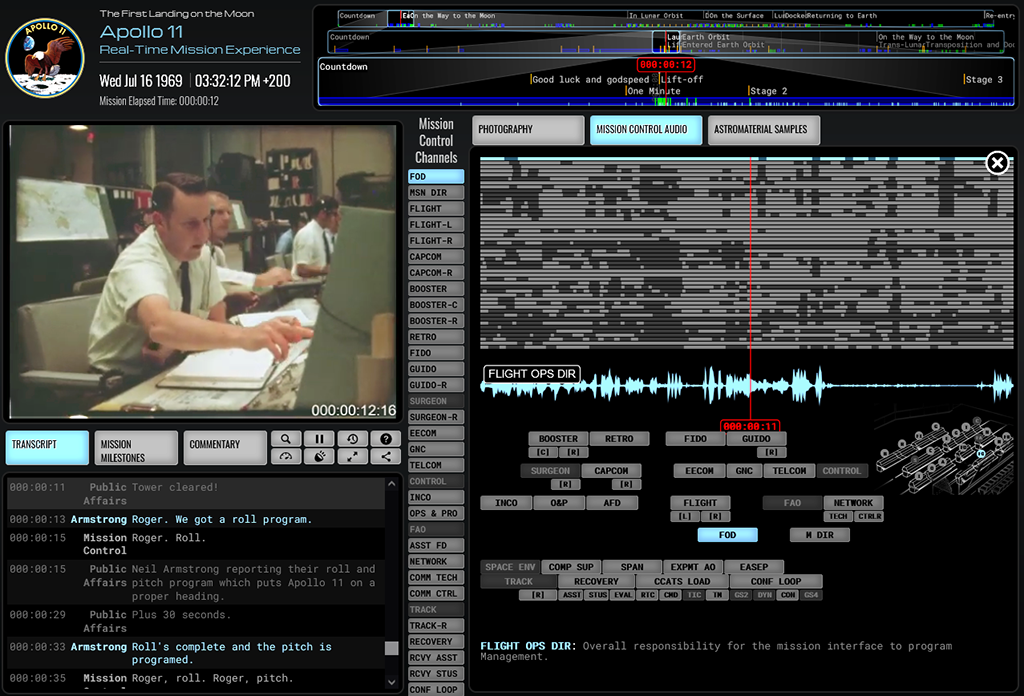Toggle fullscreen with the expand arrows icon
This screenshot has width=1024, height=696.
[352, 457]
